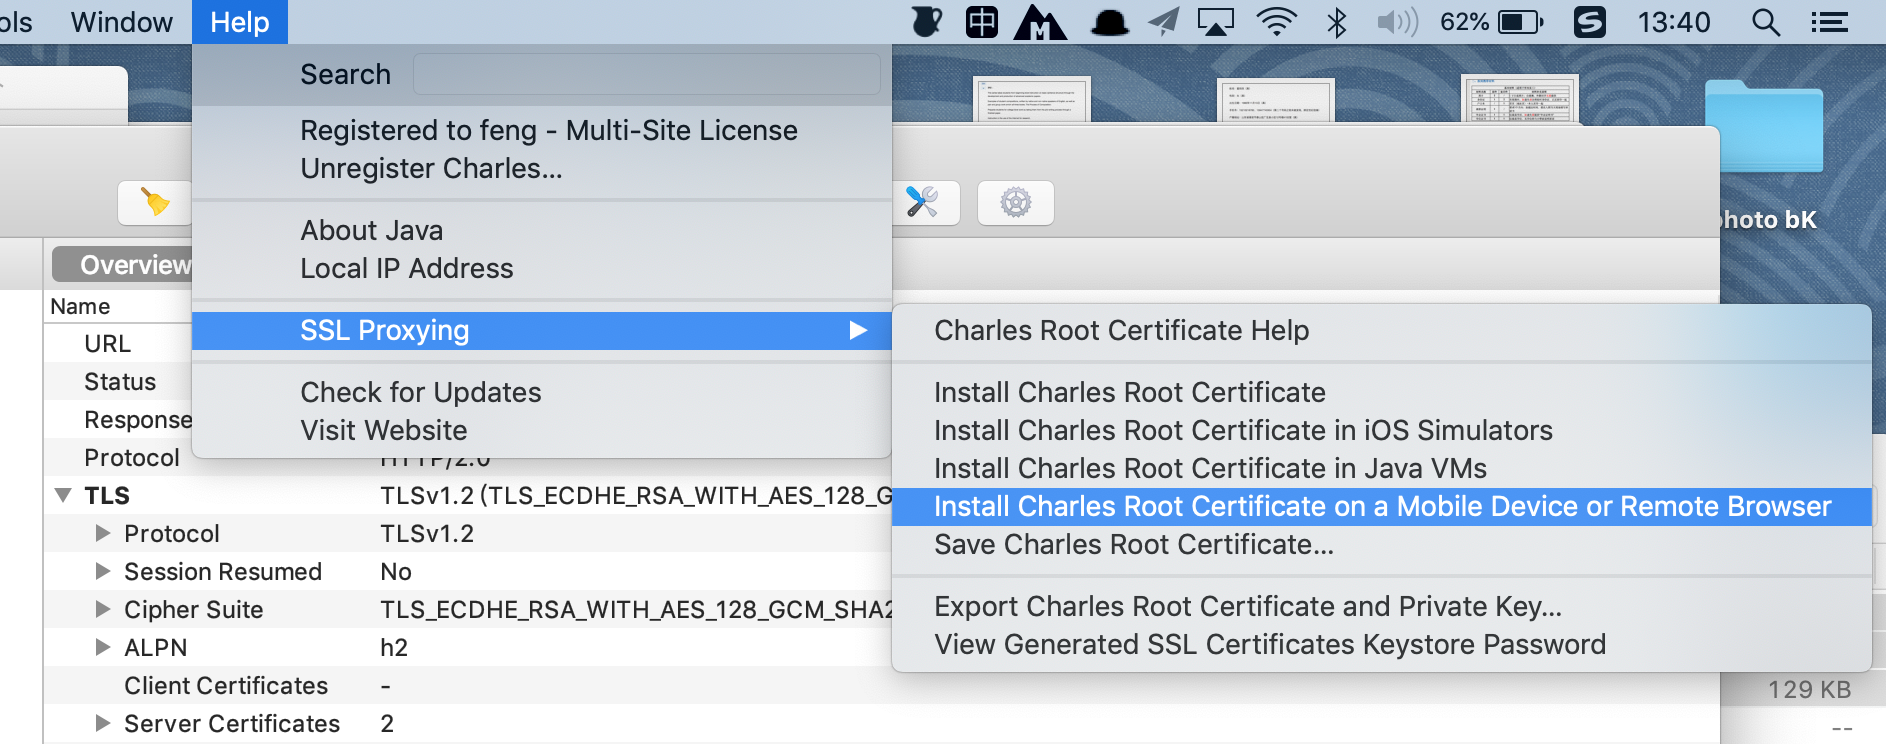
Task: Click the 129 KB size value
Action: click(x=1809, y=689)
